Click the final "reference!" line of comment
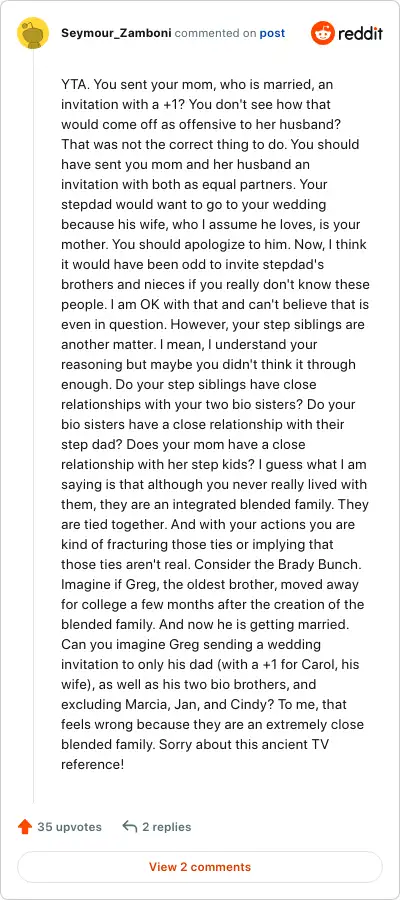The height and width of the screenshot is (900, 400). coord(92,765)
